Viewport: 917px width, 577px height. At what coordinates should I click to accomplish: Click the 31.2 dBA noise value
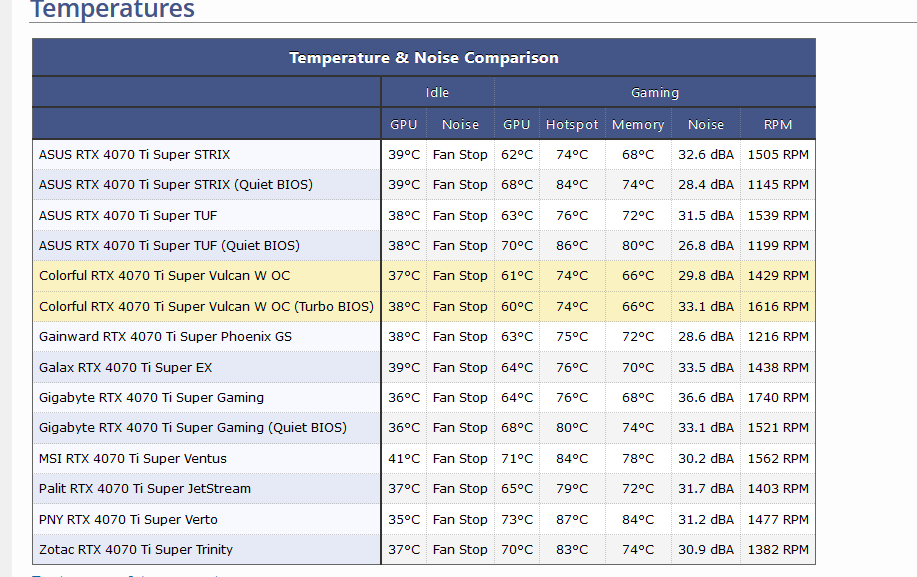point(706,520)
